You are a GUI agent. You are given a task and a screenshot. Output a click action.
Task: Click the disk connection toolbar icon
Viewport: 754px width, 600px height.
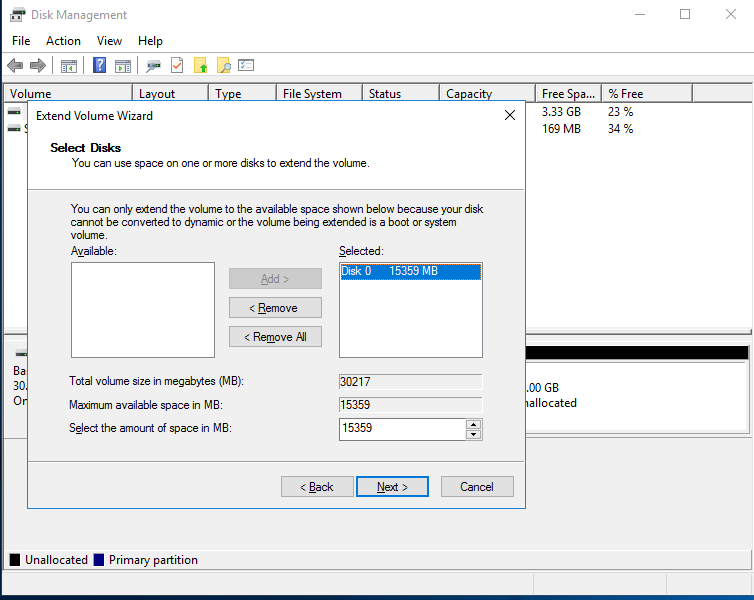pyautogui.click(x=153, y=66)
